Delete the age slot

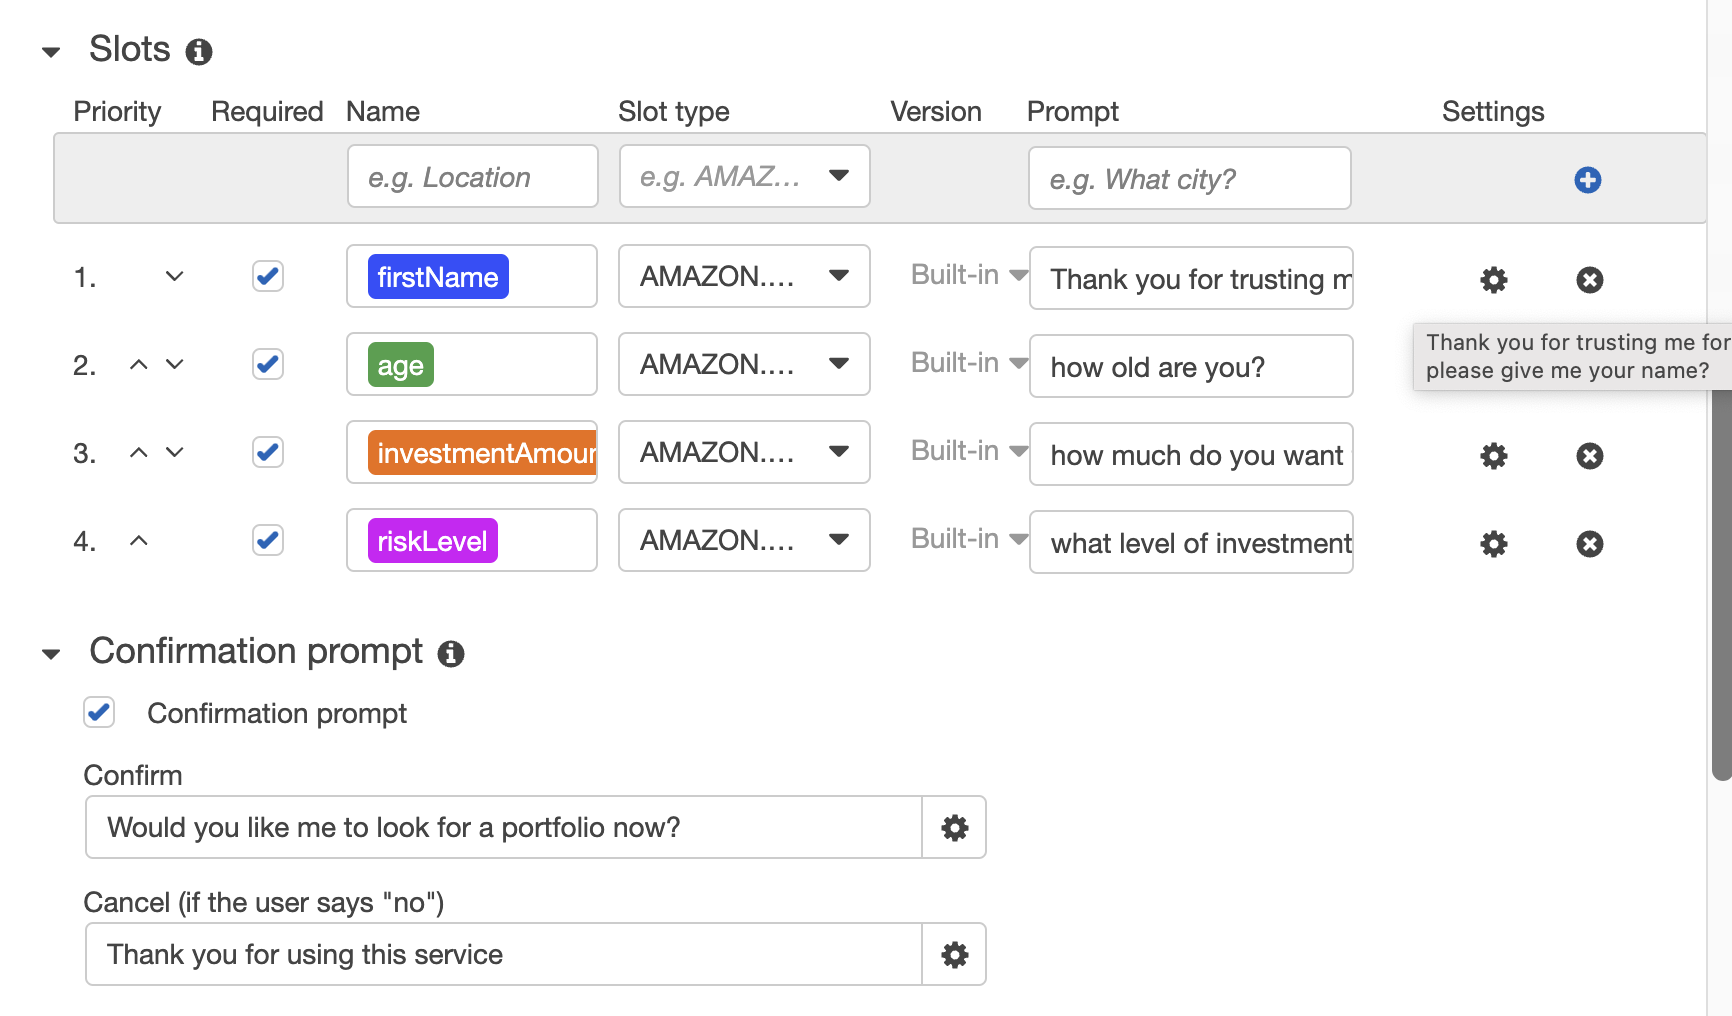(x=1589, y=368)
